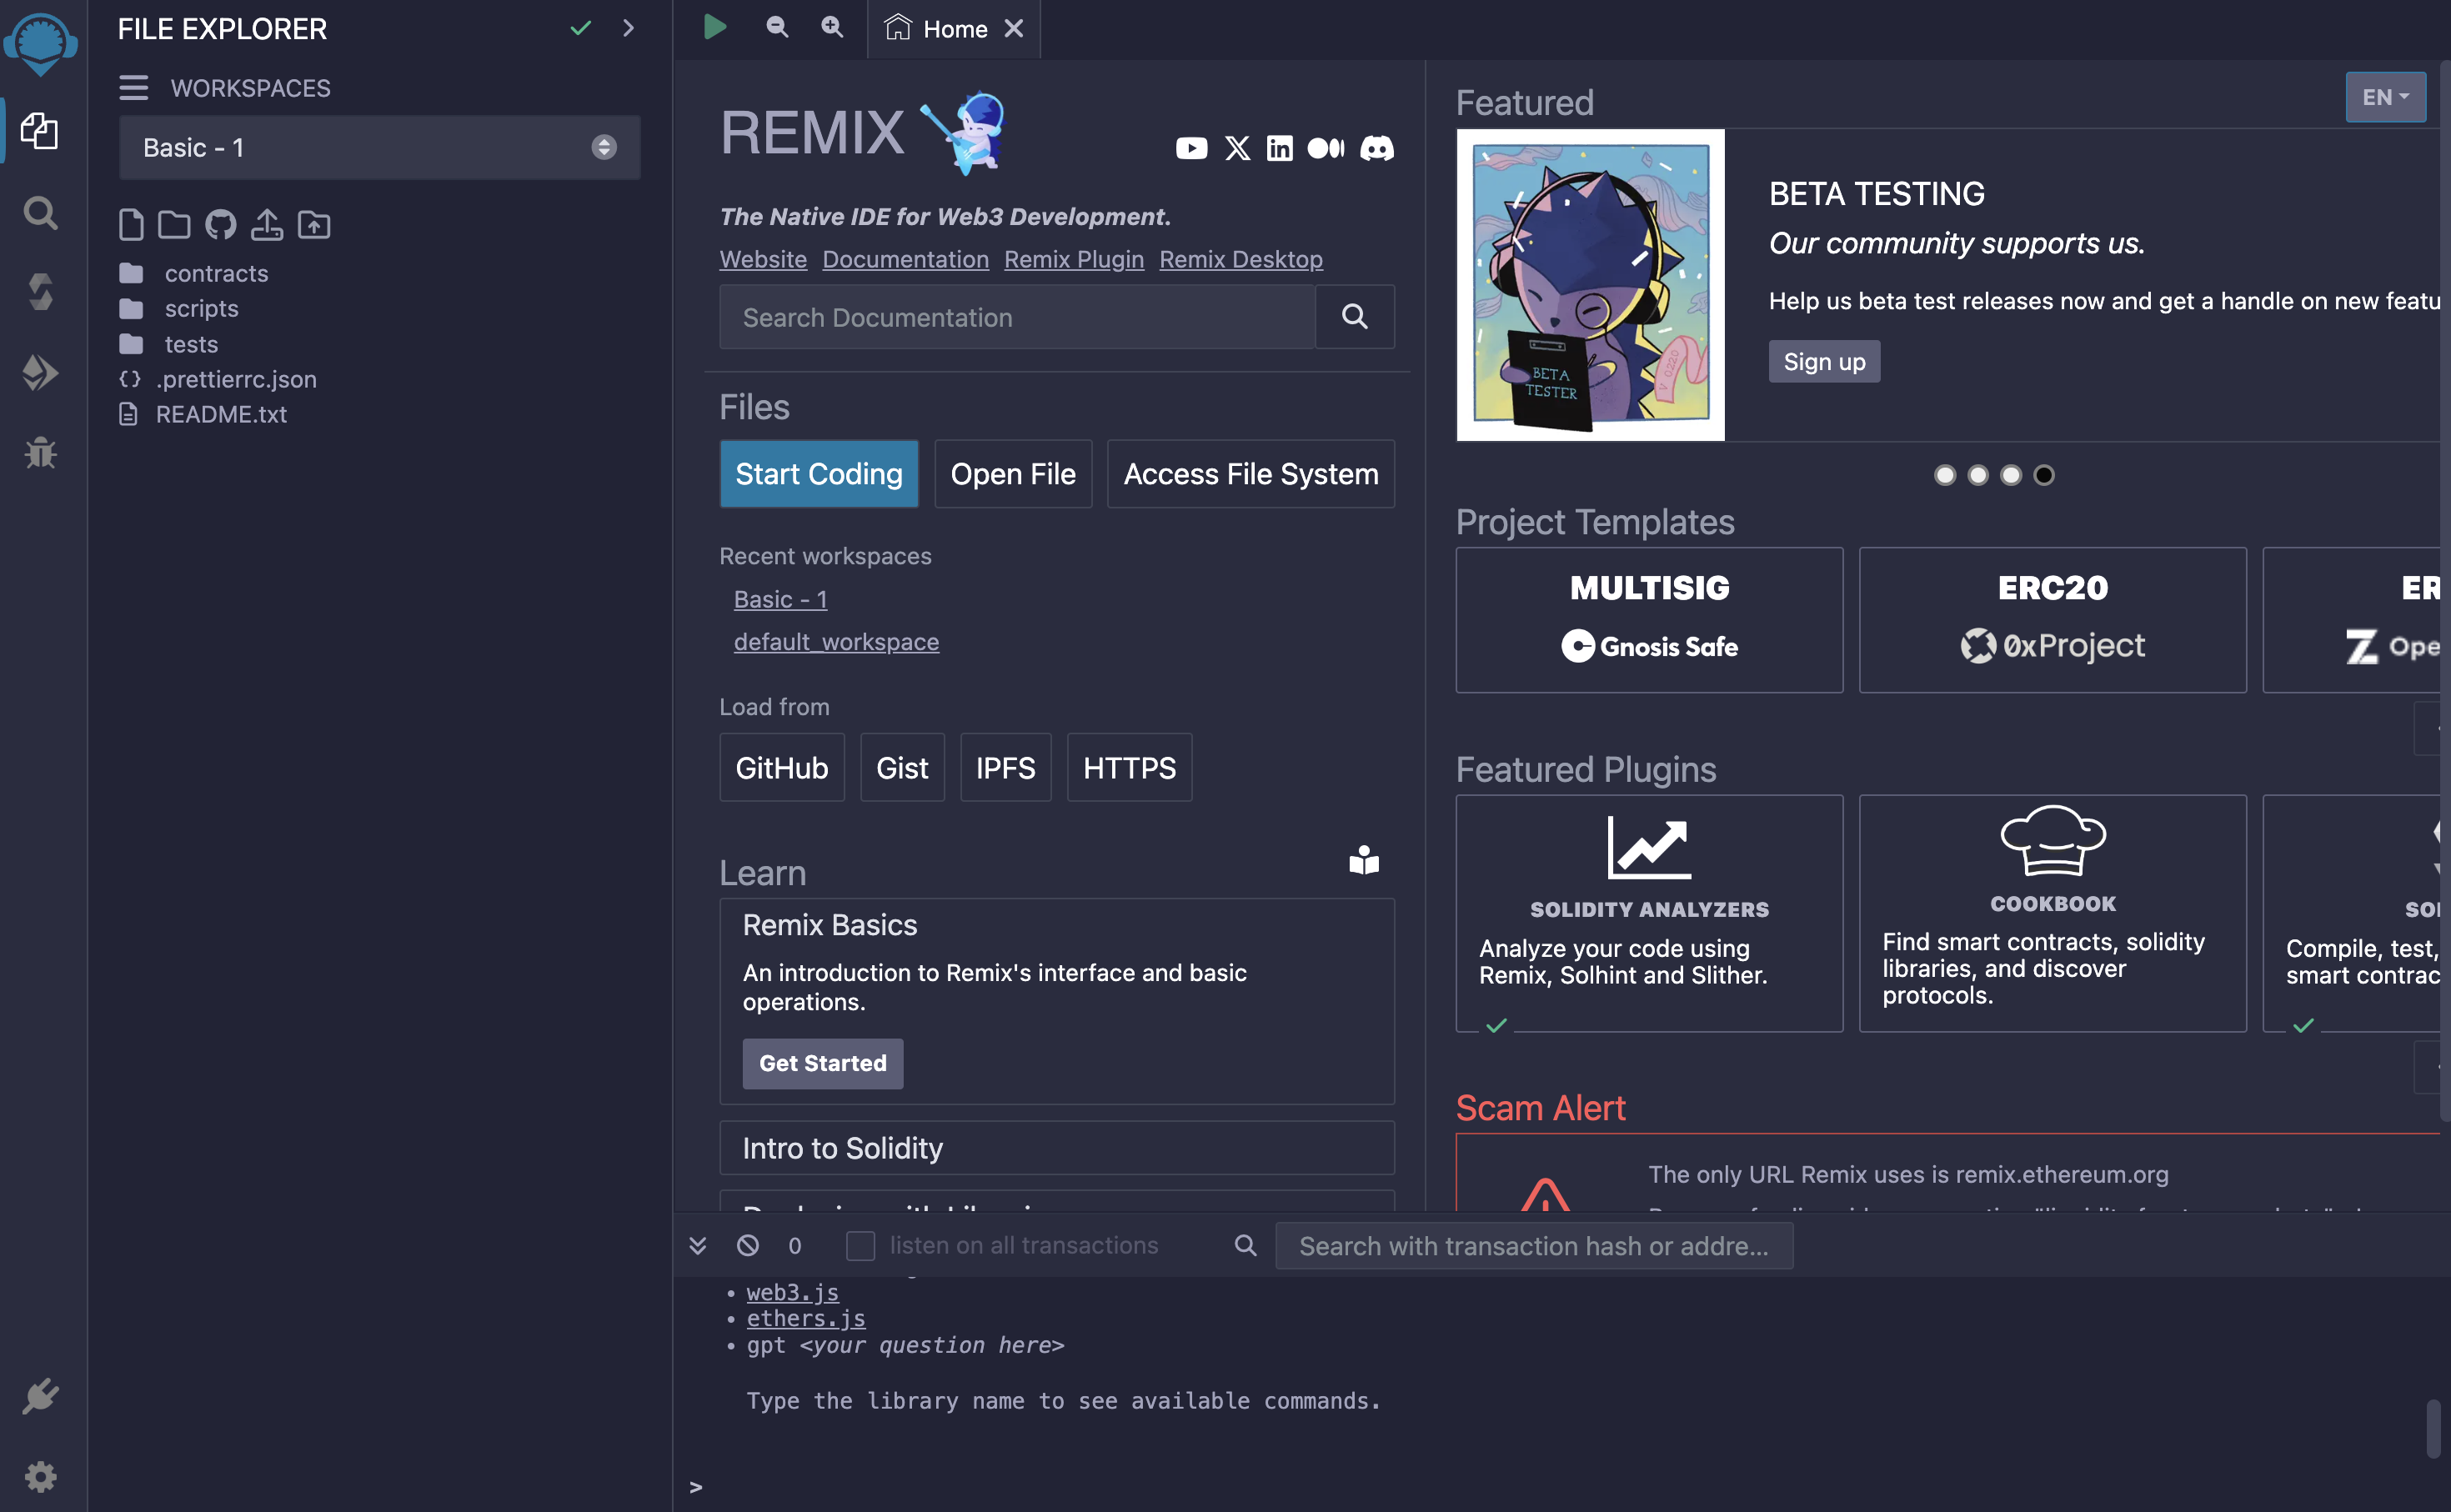Click inside the Search Documentation field

[1016, 317]
